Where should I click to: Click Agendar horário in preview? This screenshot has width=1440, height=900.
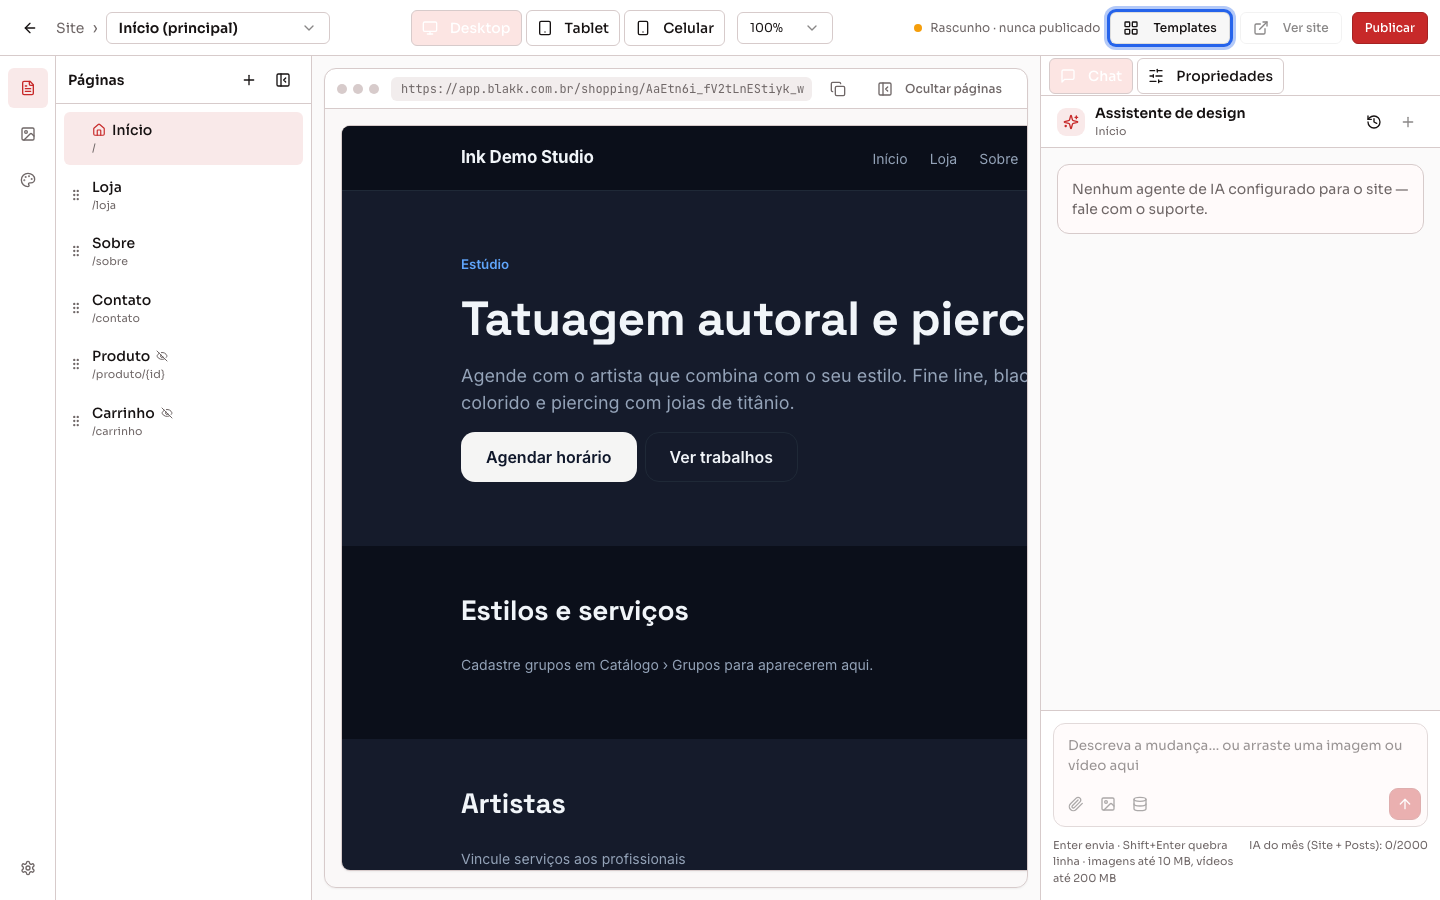coord(549,457)
